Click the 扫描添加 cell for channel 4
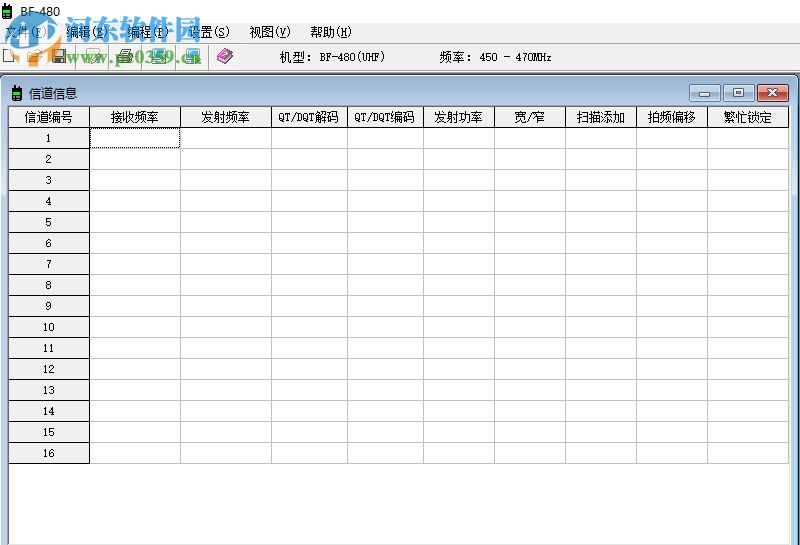The width and height of the screenshot is (800, 545). (x=601, y=201)
